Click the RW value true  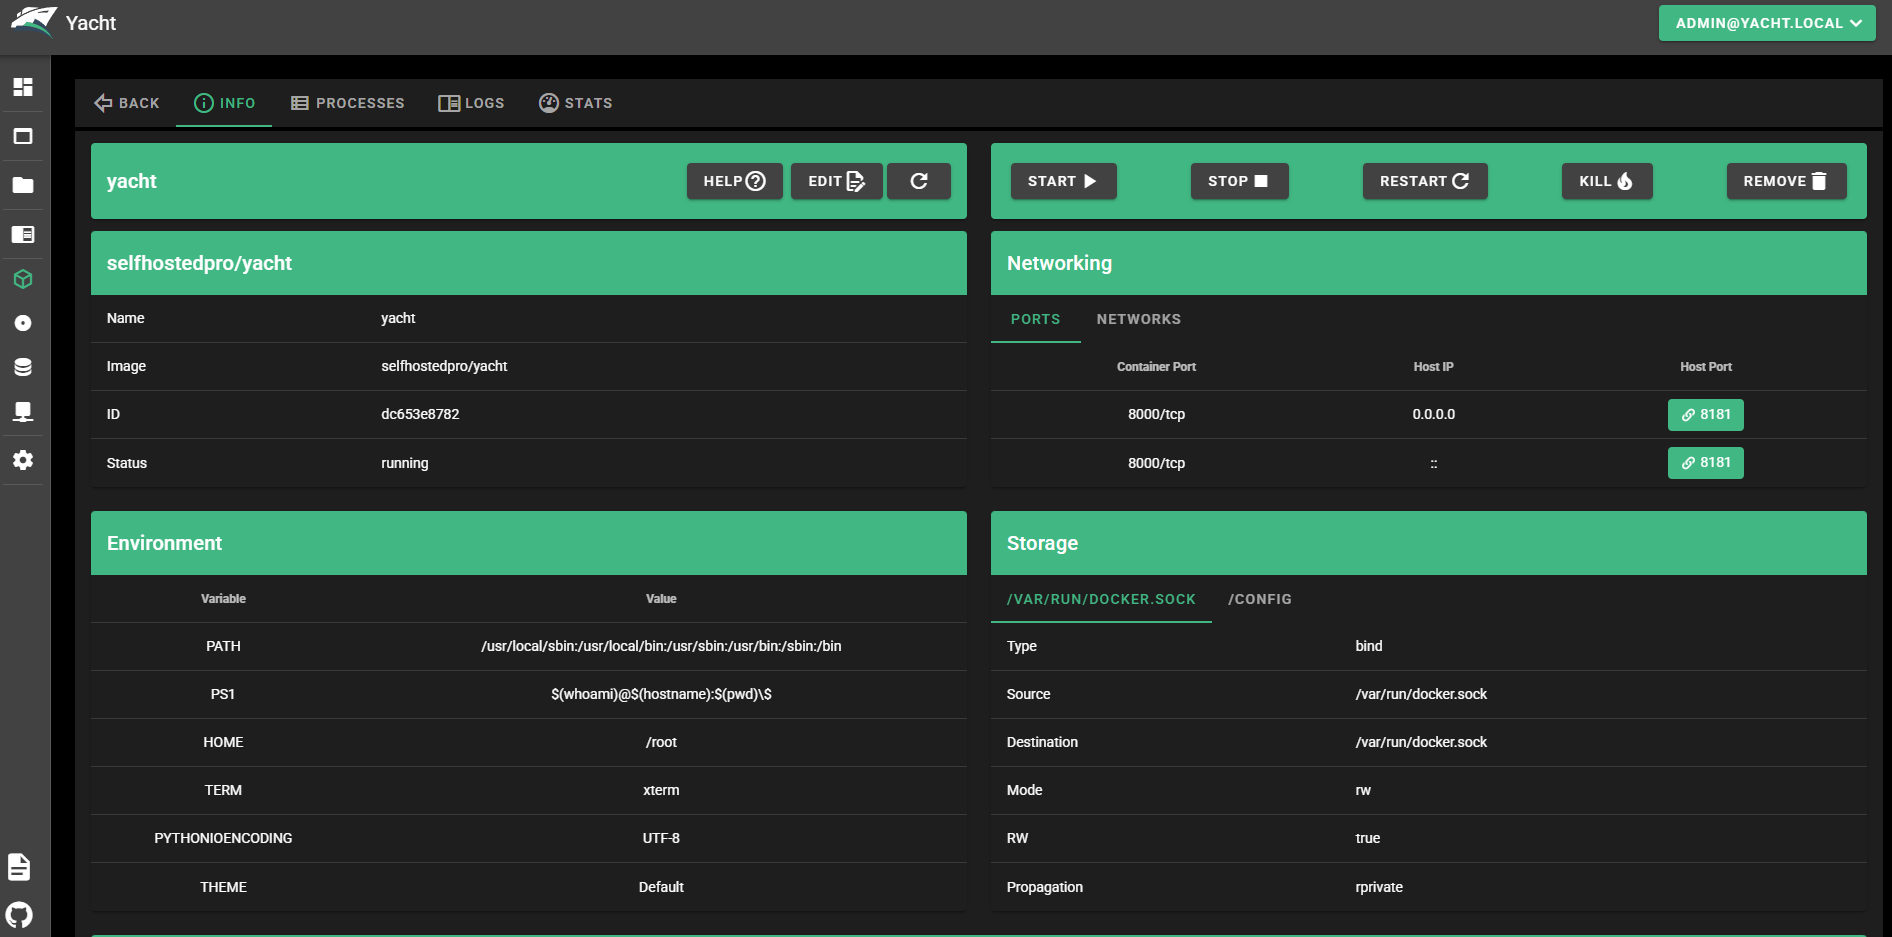point(1368,838)
